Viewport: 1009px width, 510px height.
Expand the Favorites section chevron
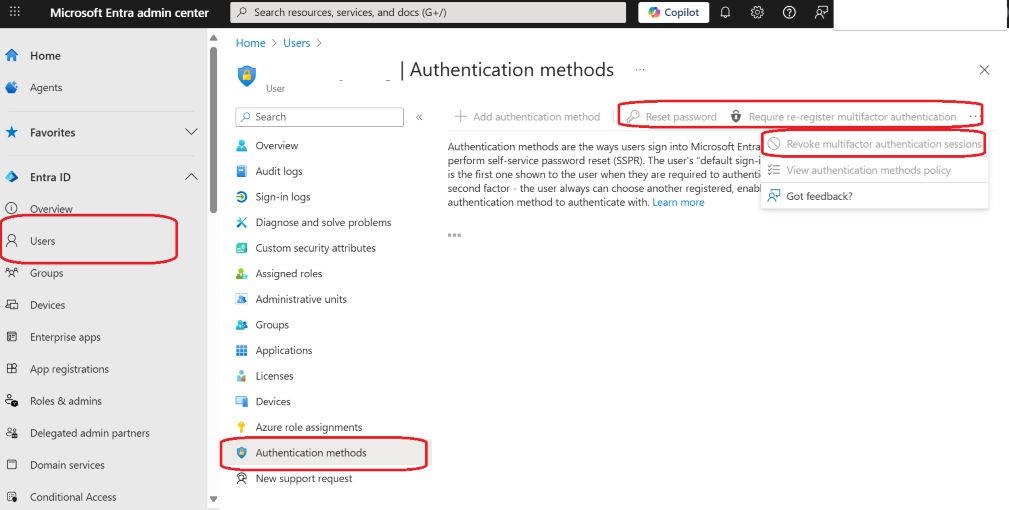[191, 132]
